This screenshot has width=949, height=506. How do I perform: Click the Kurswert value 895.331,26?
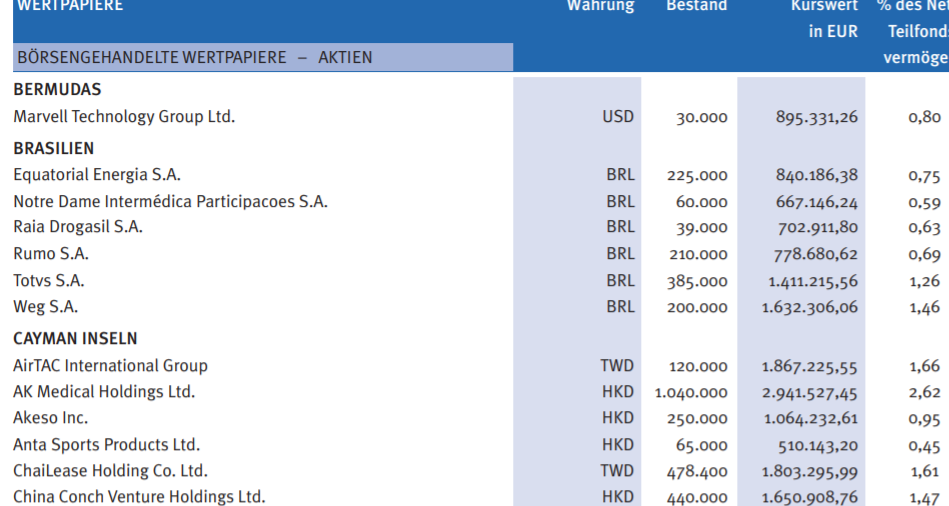click(816, 117)
